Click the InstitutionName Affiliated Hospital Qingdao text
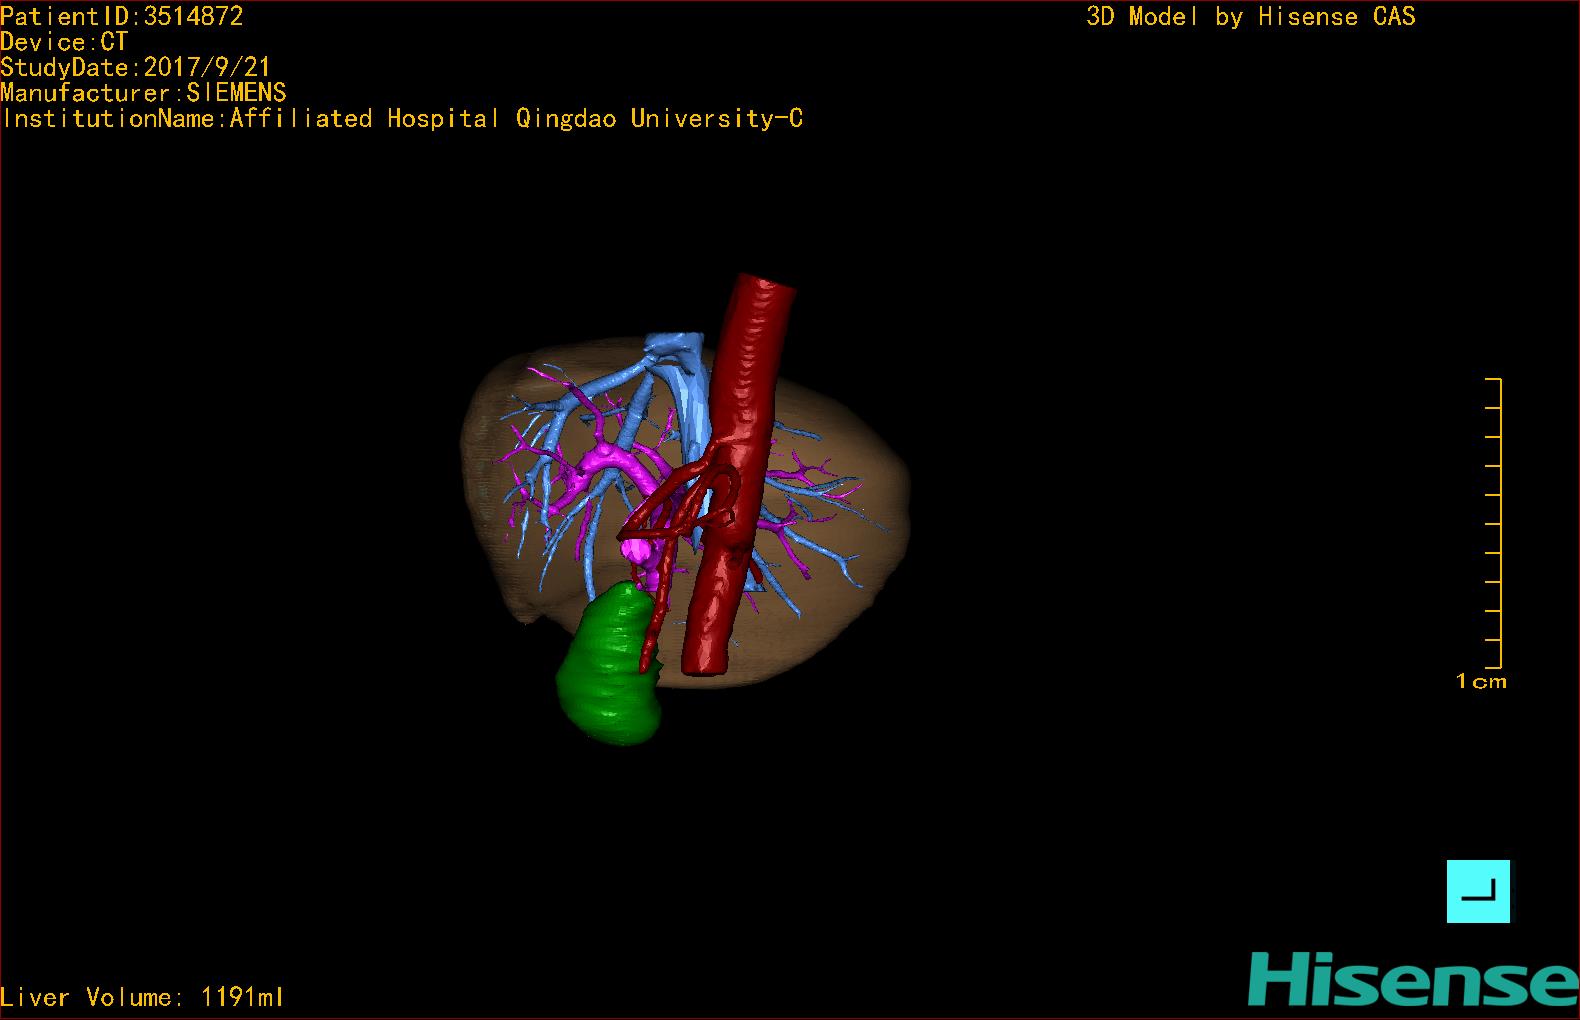The width and height of the screenshot is (1580, 1020). [402, 119]
